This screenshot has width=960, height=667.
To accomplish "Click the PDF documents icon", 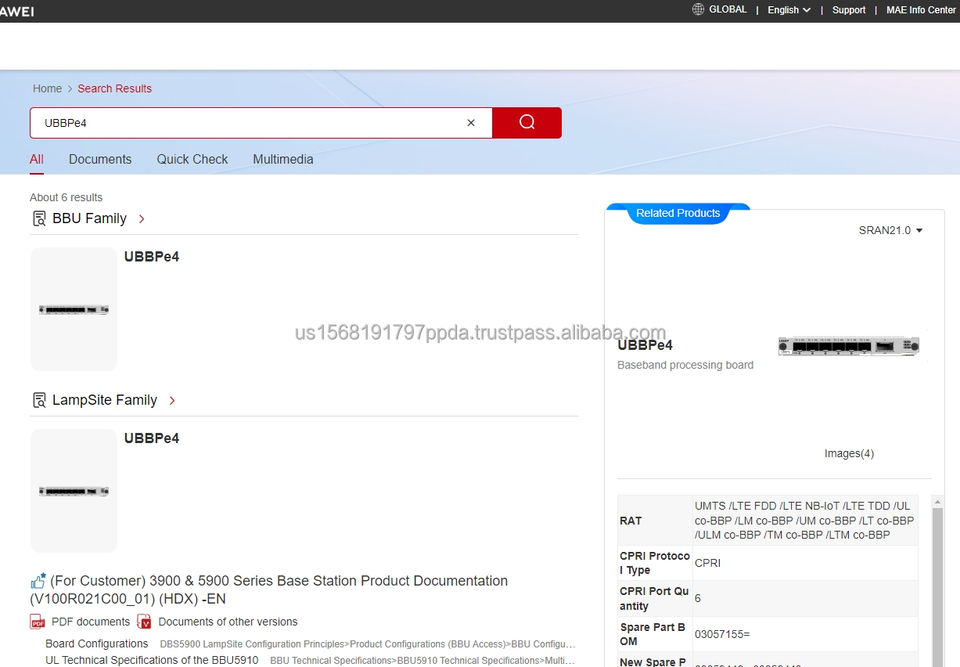I will [38, 622].
